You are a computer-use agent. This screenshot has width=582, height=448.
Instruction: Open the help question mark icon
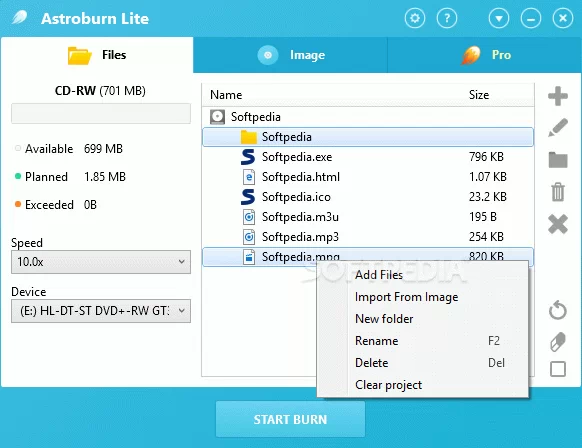click(447, 18)
